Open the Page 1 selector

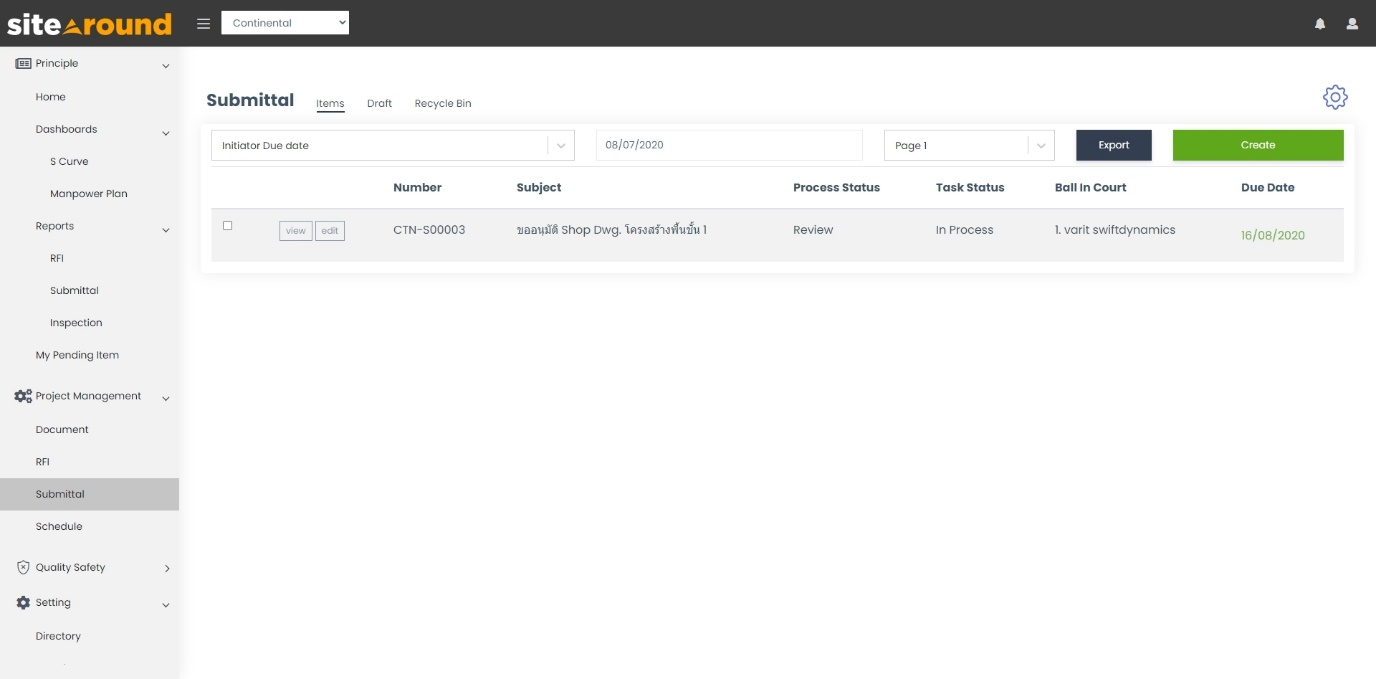(966, 145)
